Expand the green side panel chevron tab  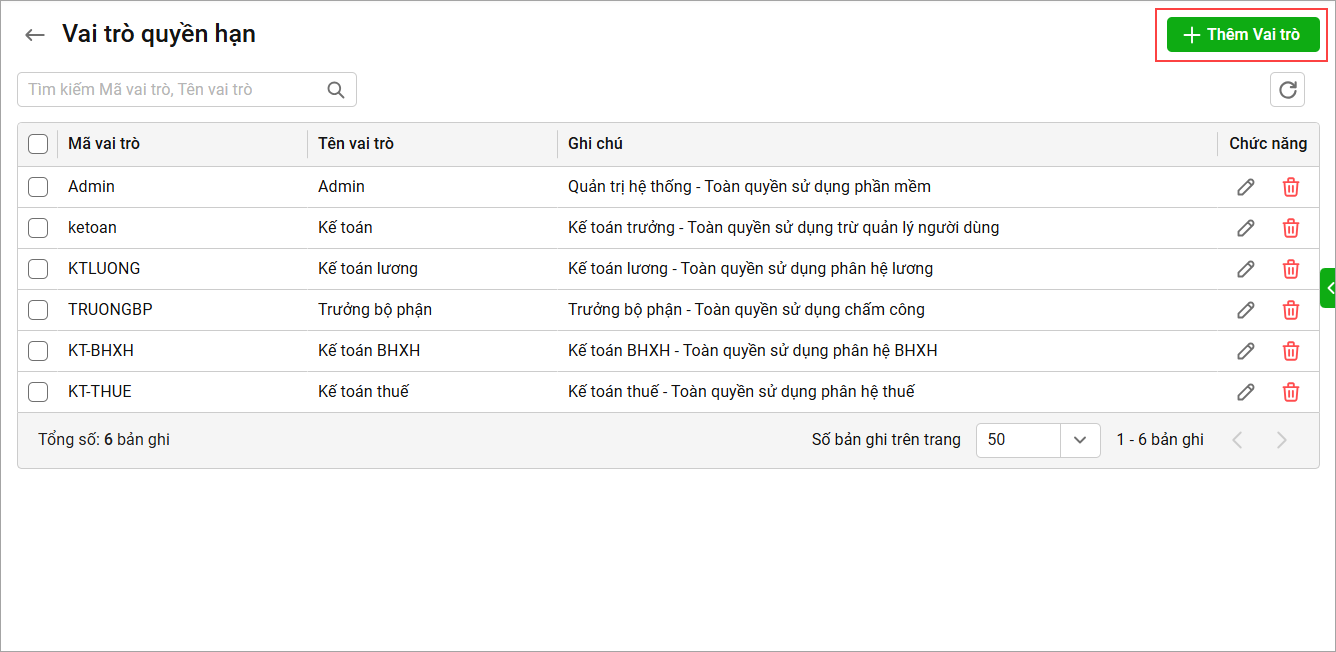1328,288
